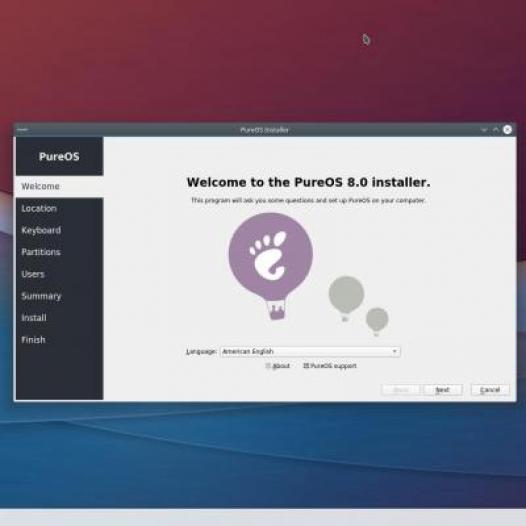Minimize the installer using the down chevron

[x=484, y=129]
